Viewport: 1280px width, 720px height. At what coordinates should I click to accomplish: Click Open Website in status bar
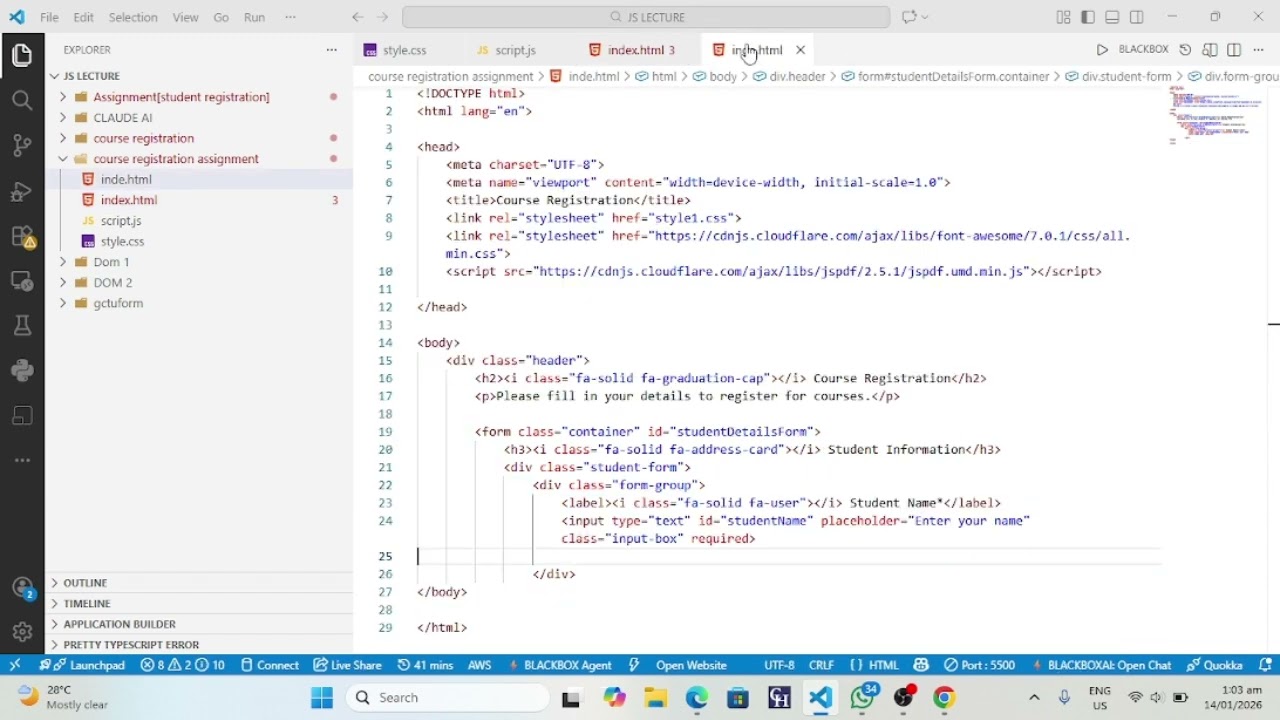tap(691, 666)
